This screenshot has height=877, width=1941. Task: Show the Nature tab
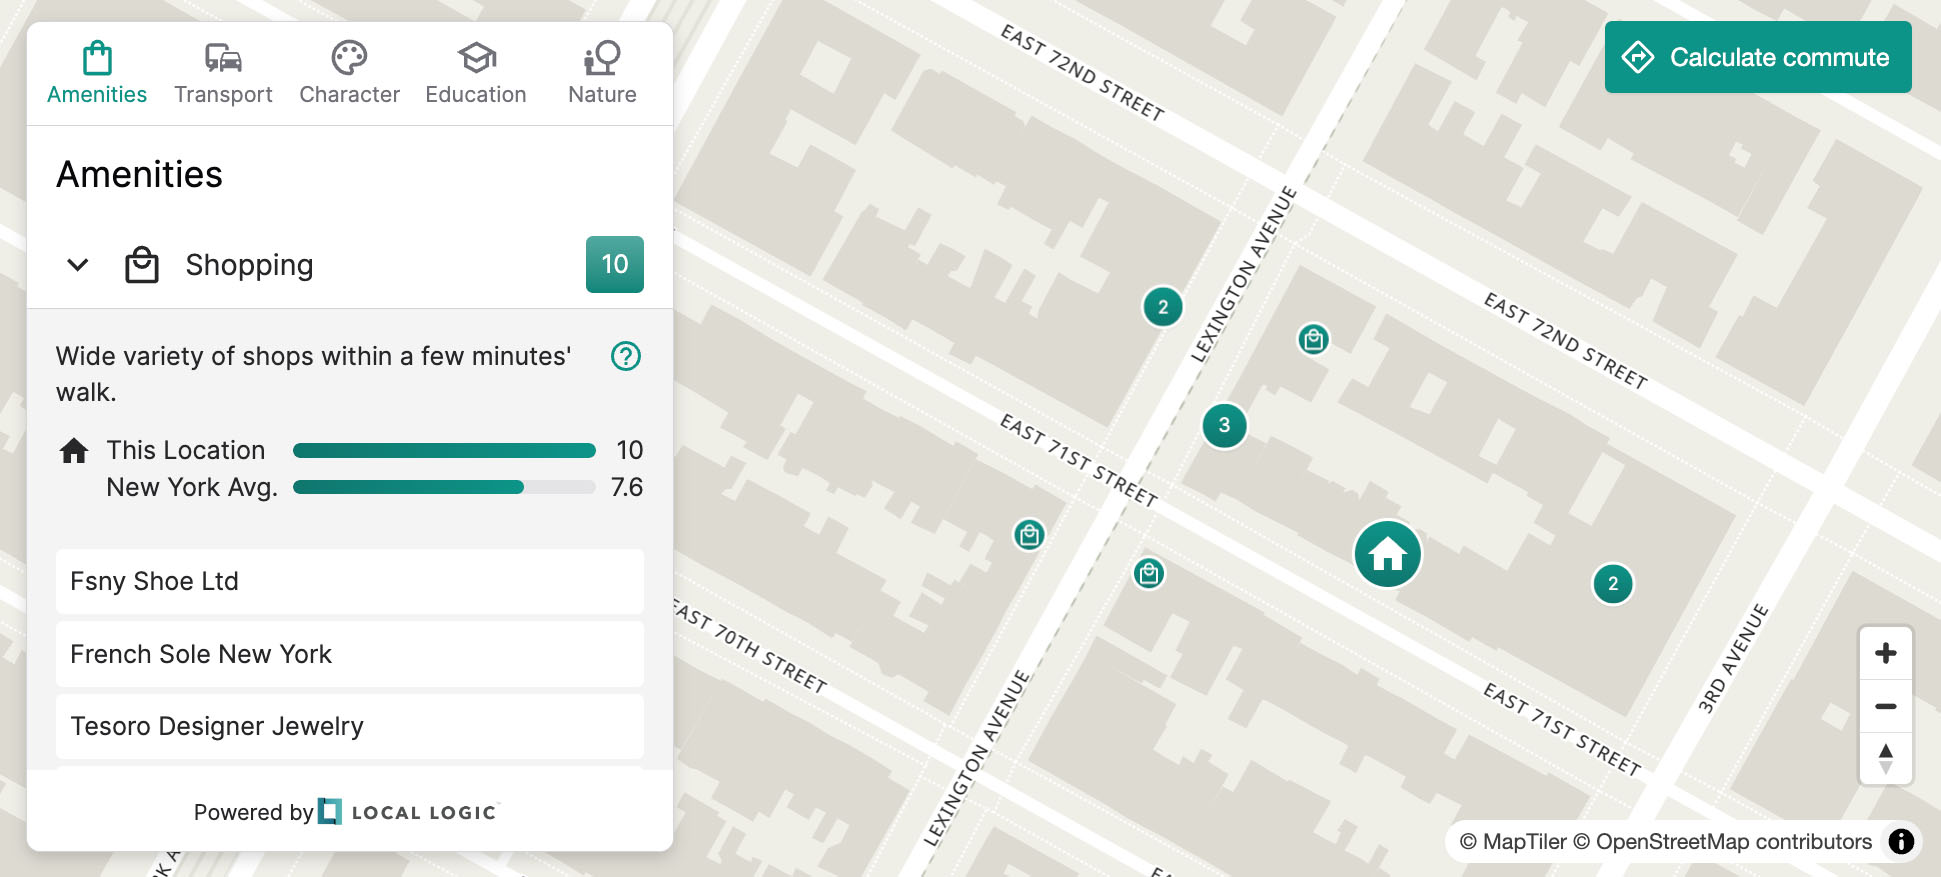tap(602, 74)
